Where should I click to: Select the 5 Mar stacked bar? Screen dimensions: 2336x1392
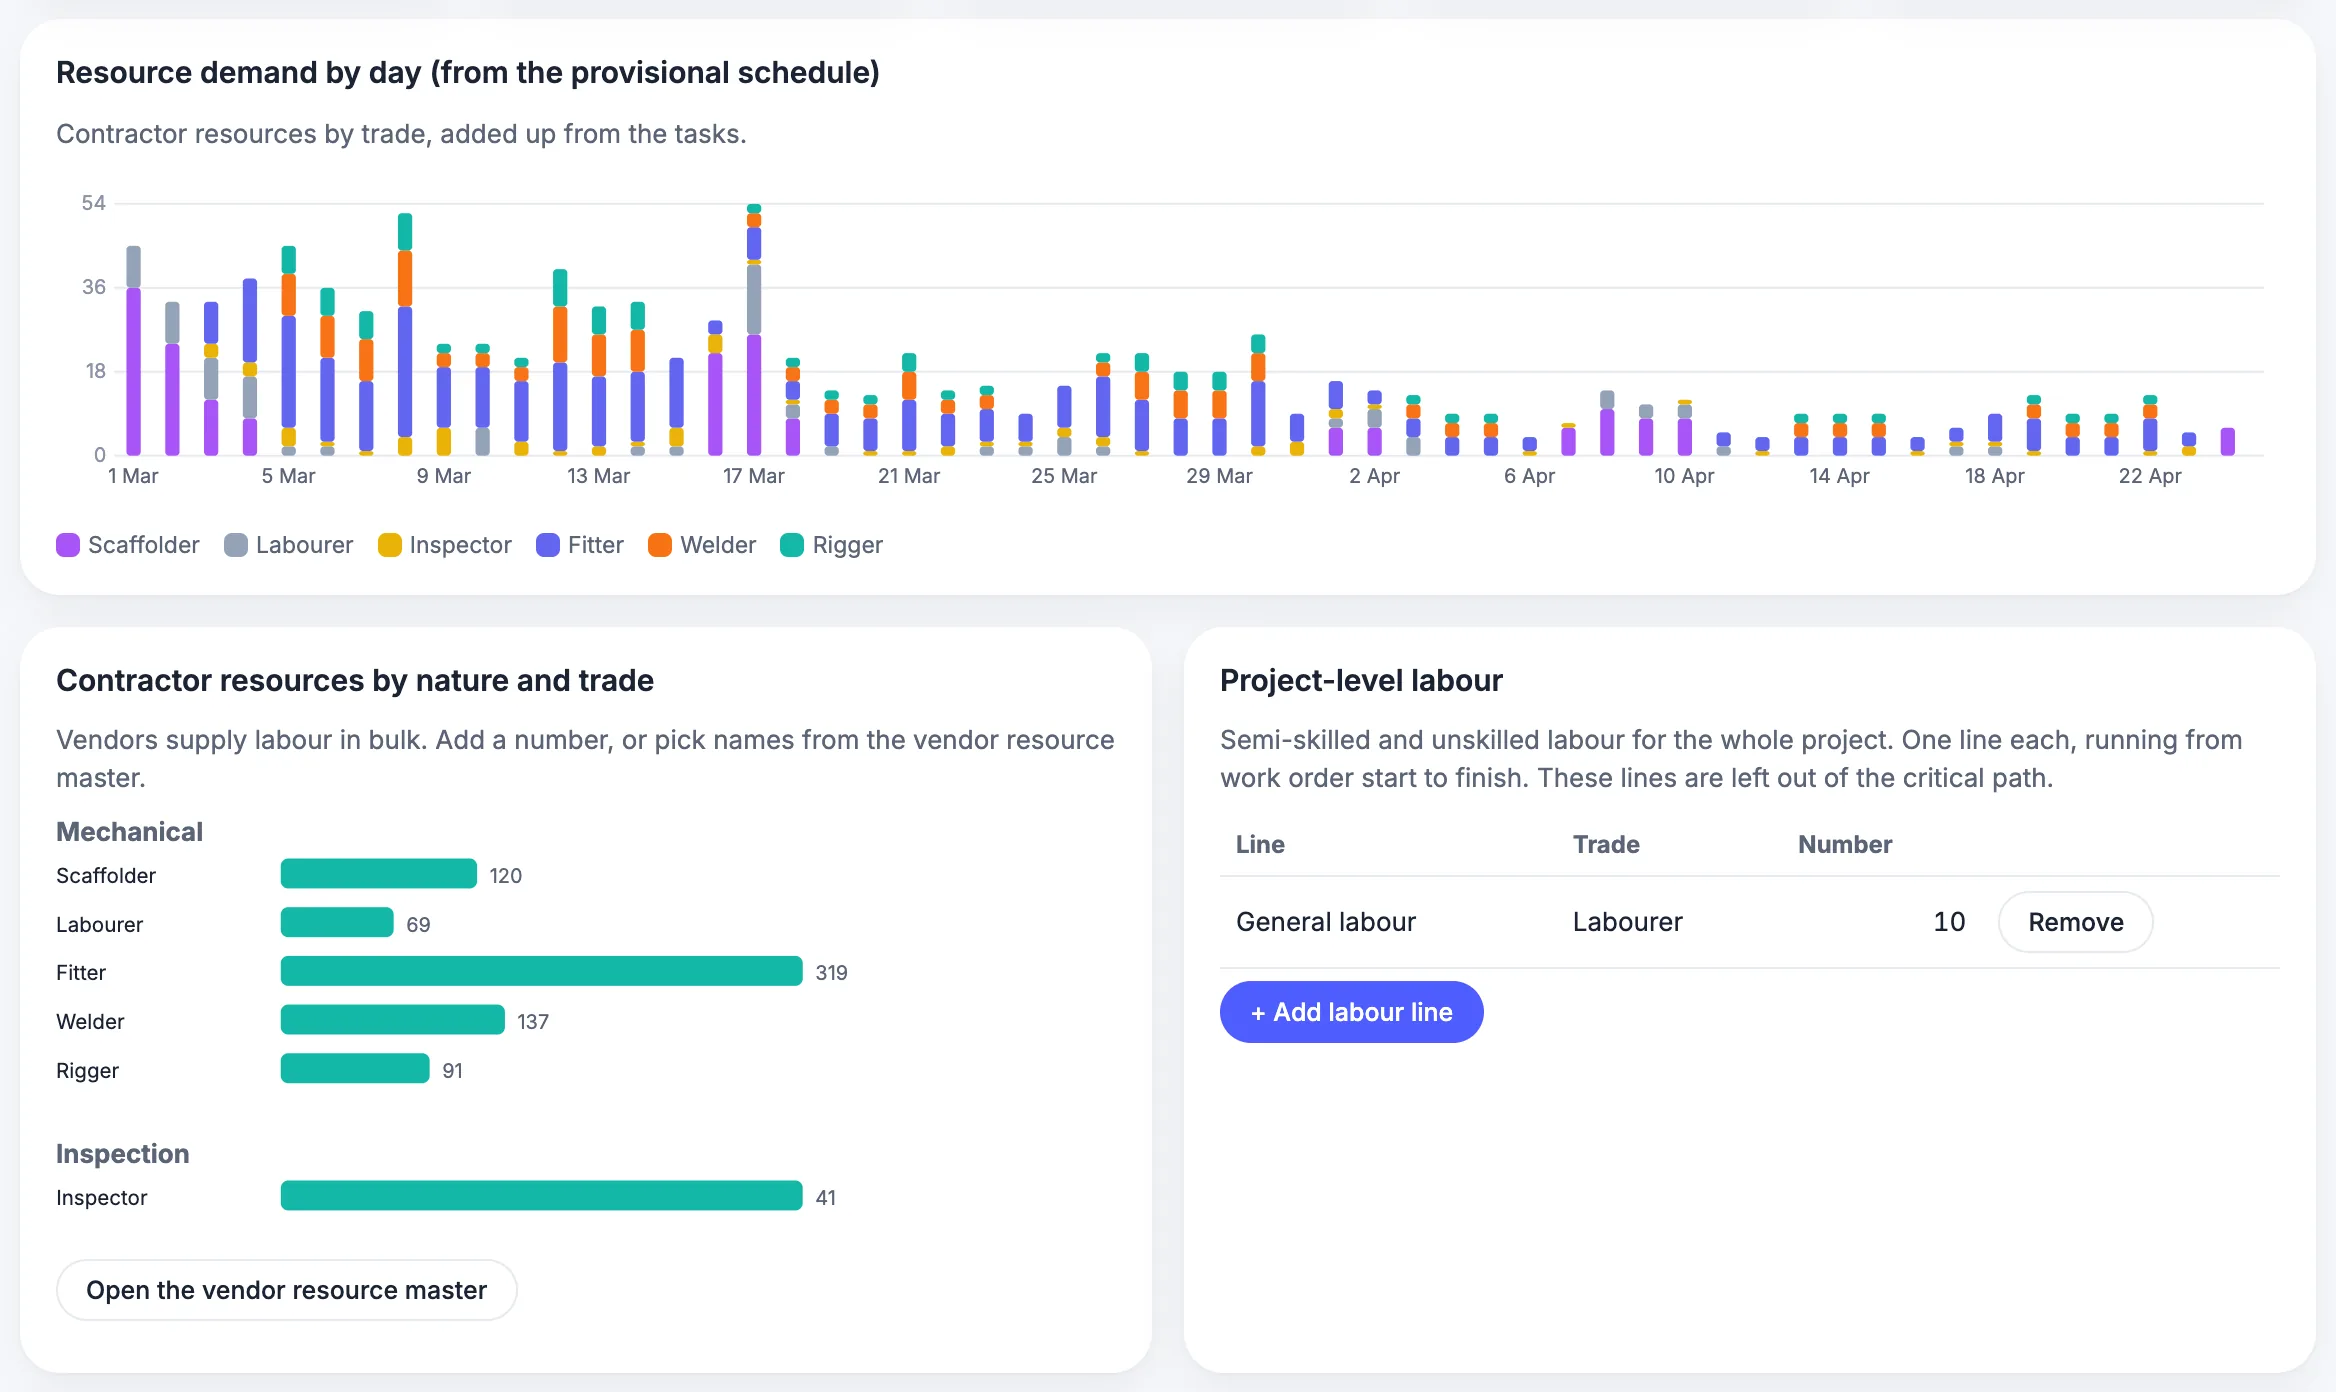point(289,351)
